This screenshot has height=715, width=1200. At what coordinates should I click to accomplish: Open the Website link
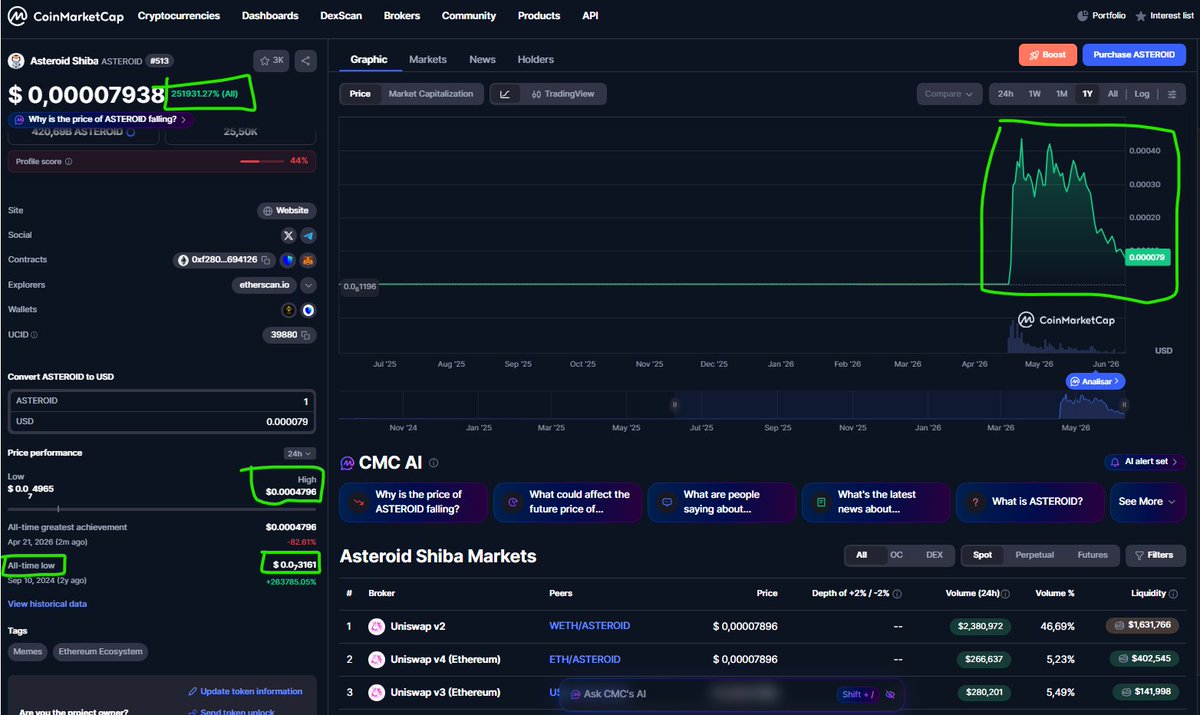coord(286,211)
